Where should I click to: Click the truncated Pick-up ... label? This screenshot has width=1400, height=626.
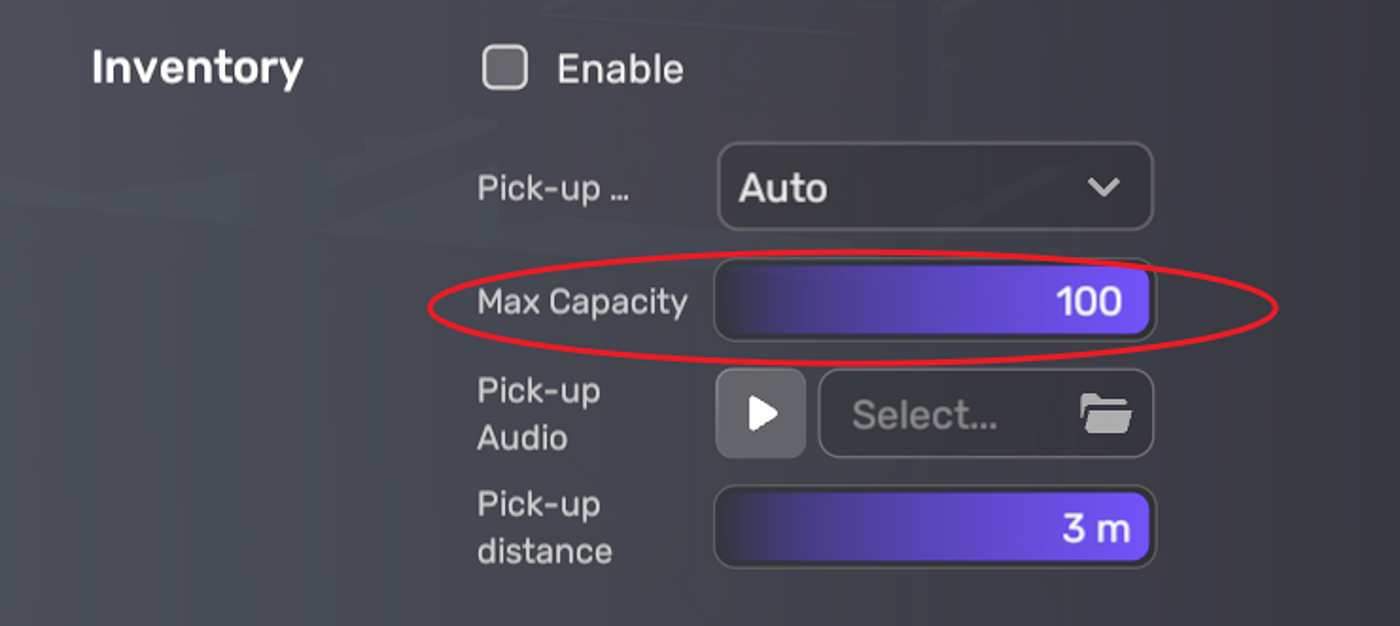click(x=553, y=188)
